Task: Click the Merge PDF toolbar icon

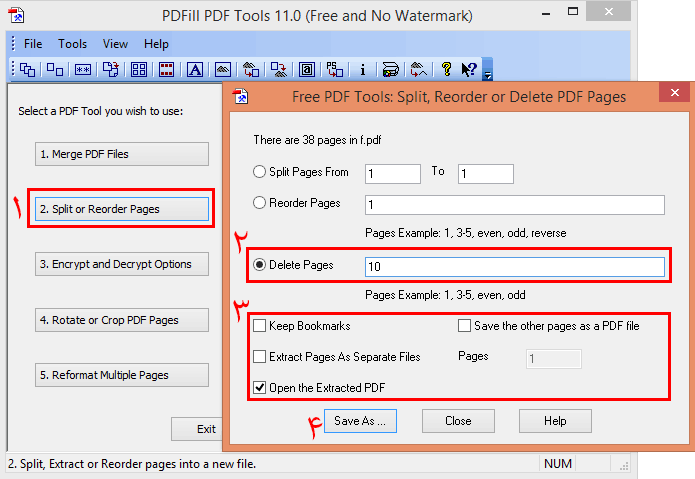Action: tap(27, 69)
